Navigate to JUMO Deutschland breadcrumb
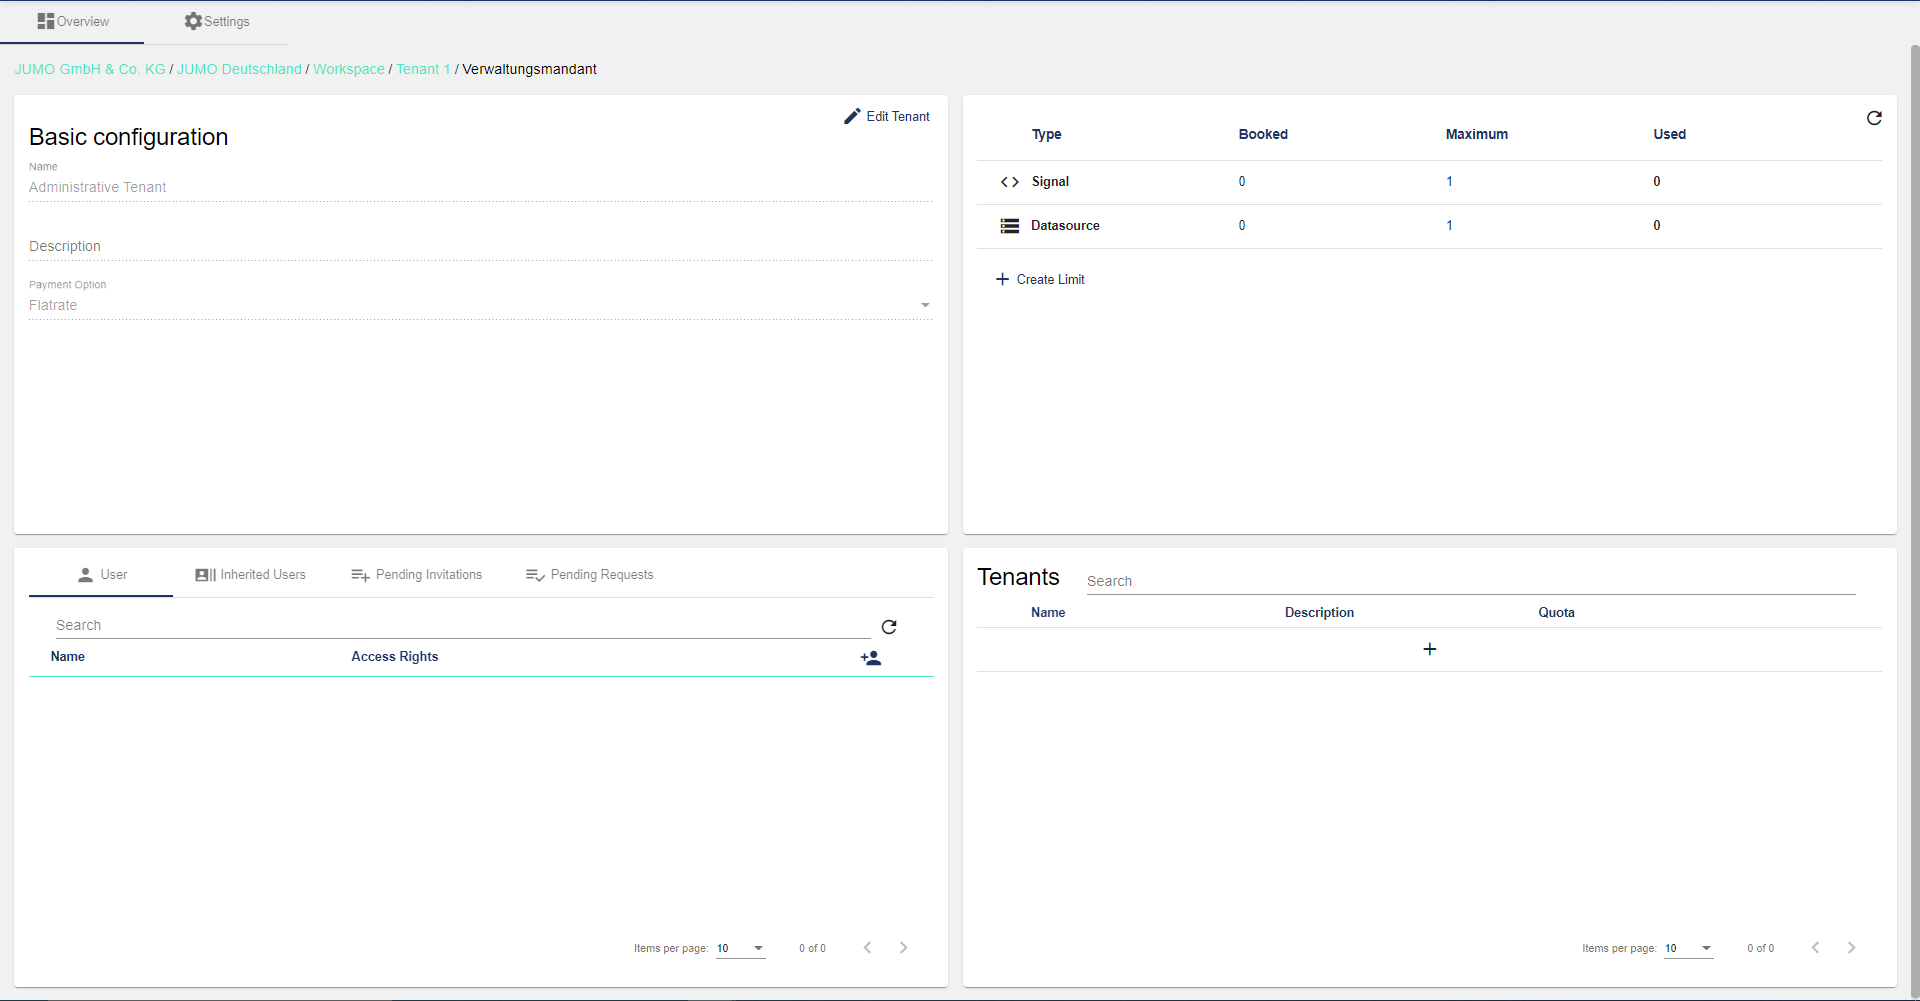This screenshot has height=1001, width=1920. [239, 69]
